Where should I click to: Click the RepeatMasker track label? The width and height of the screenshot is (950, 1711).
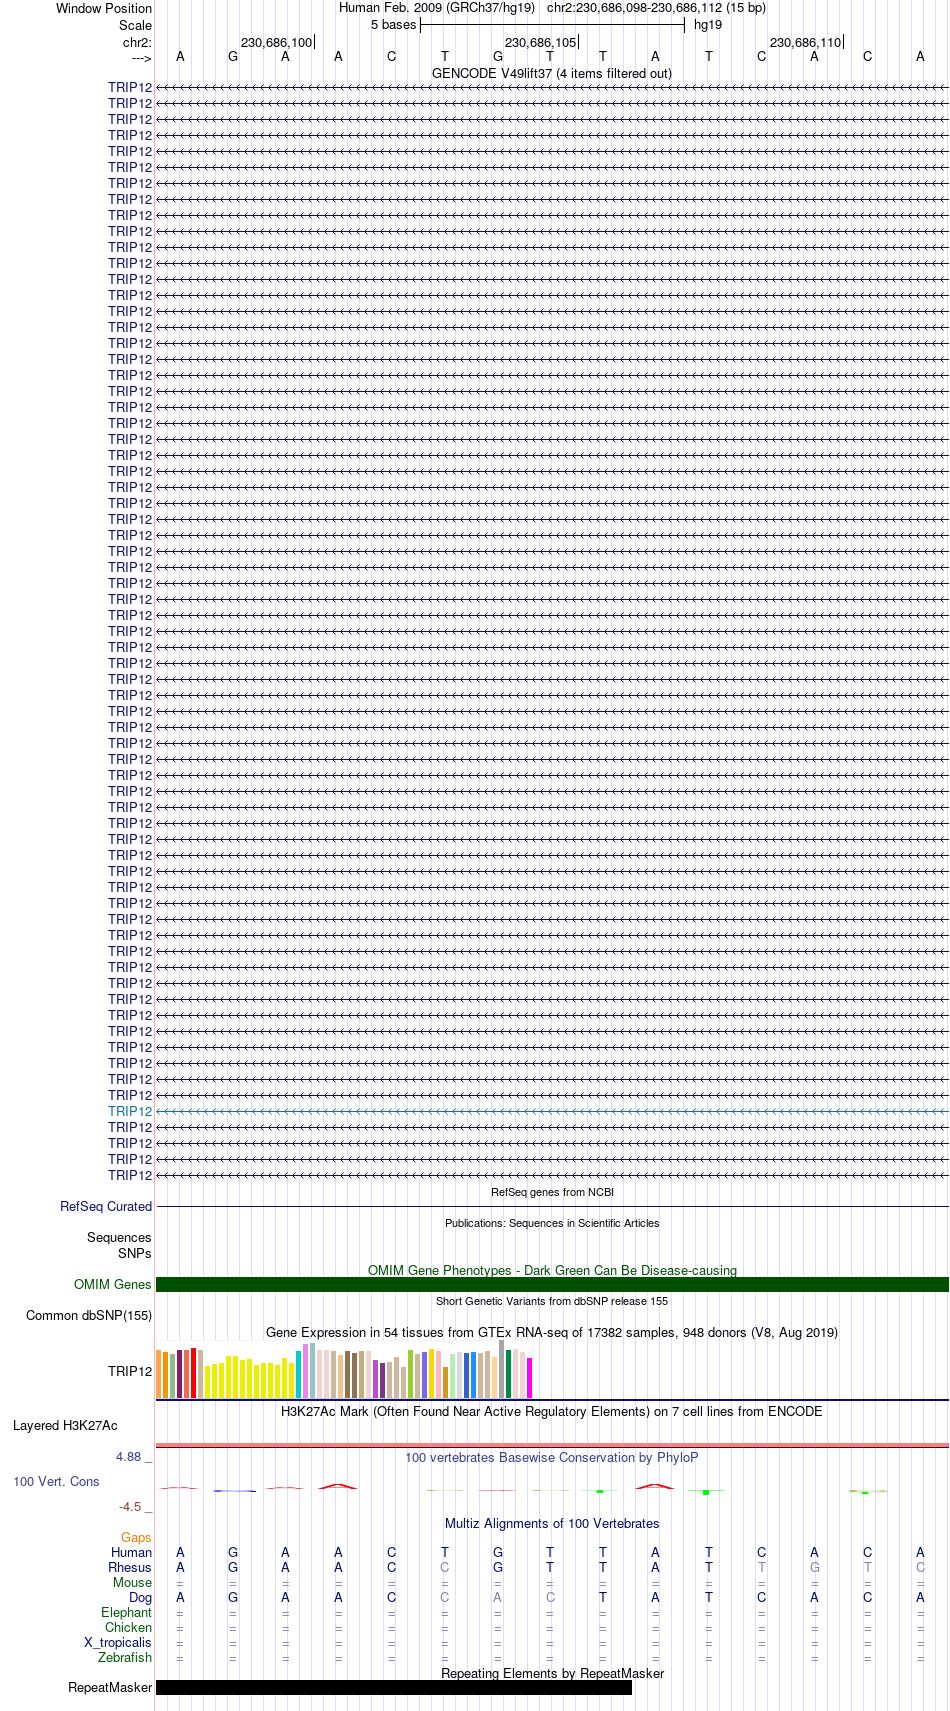coord(110,1687)
